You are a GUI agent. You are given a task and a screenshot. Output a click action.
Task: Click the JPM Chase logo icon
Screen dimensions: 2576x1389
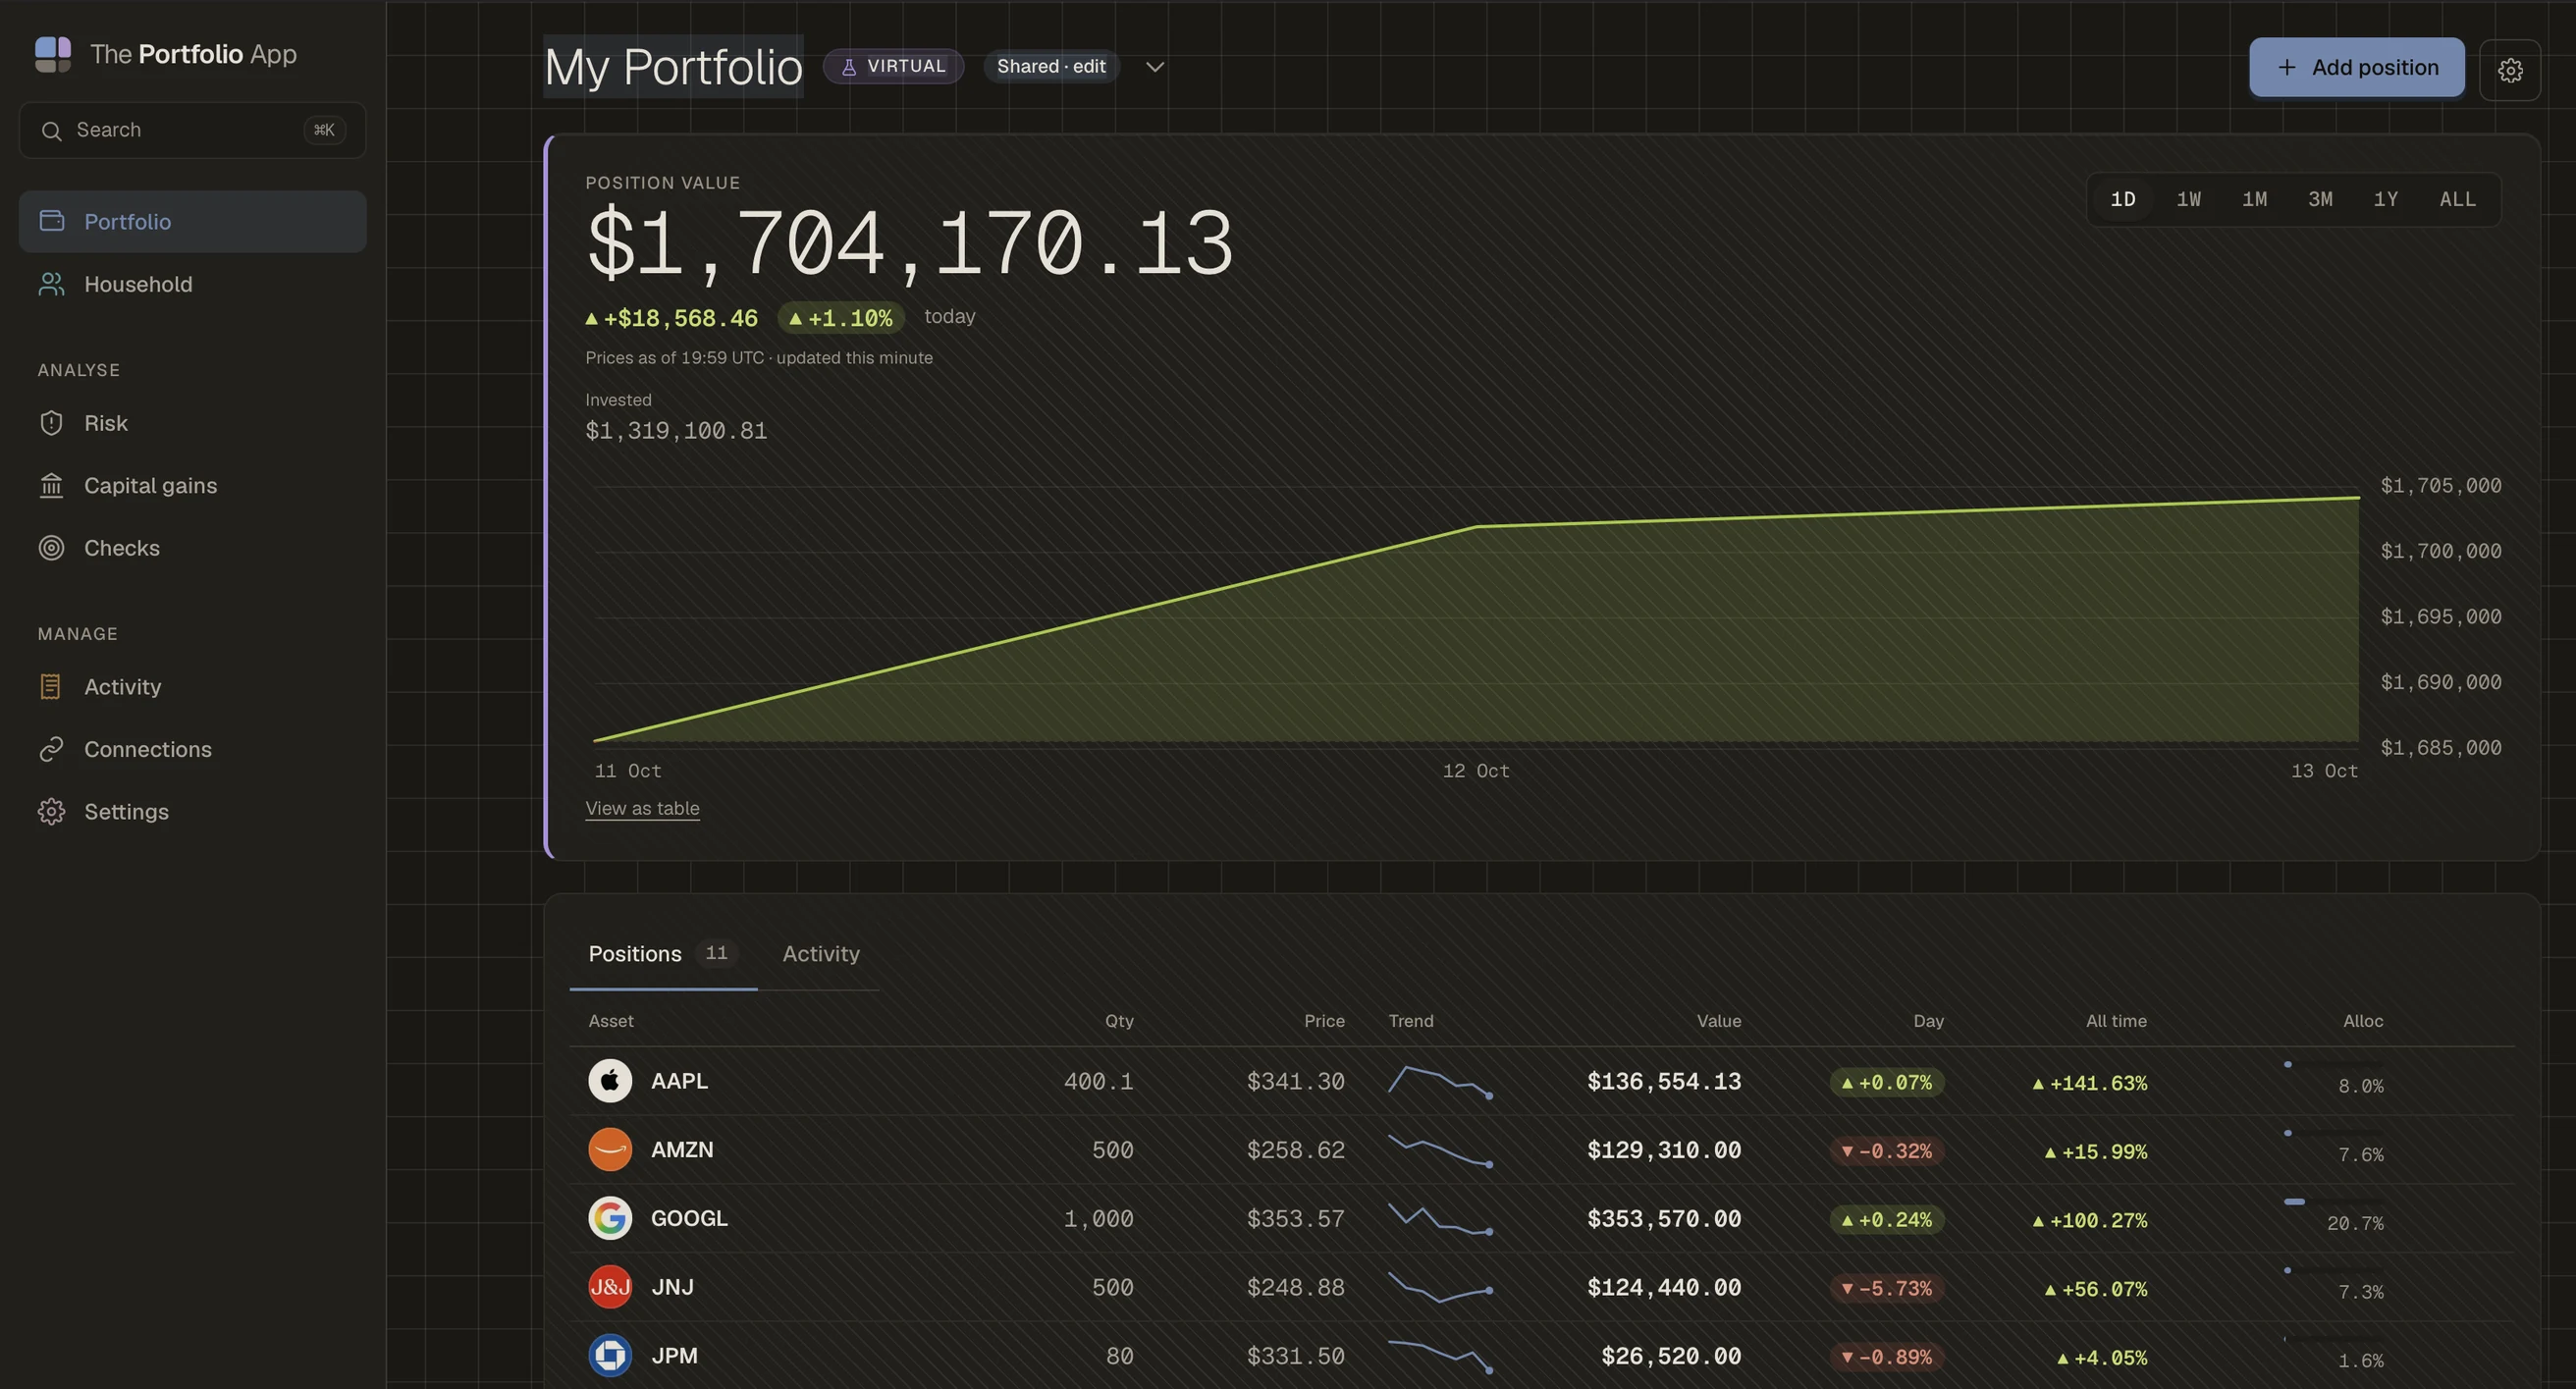pyautogui.click(x=610, y=1356)
